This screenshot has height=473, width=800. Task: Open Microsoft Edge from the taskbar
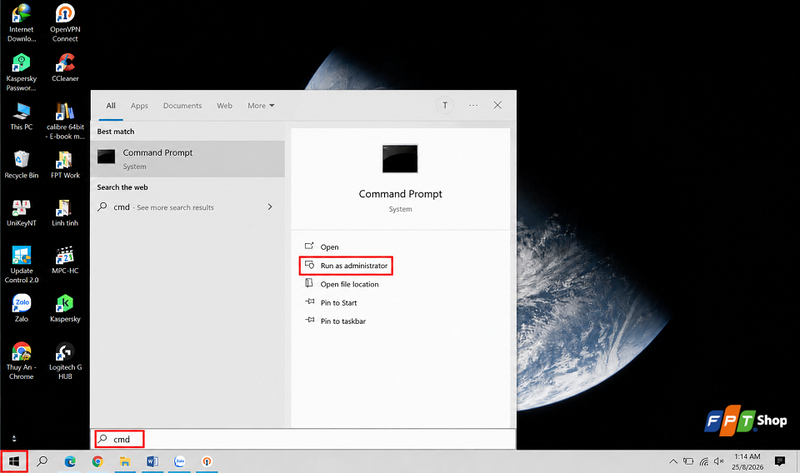[70, 461]
